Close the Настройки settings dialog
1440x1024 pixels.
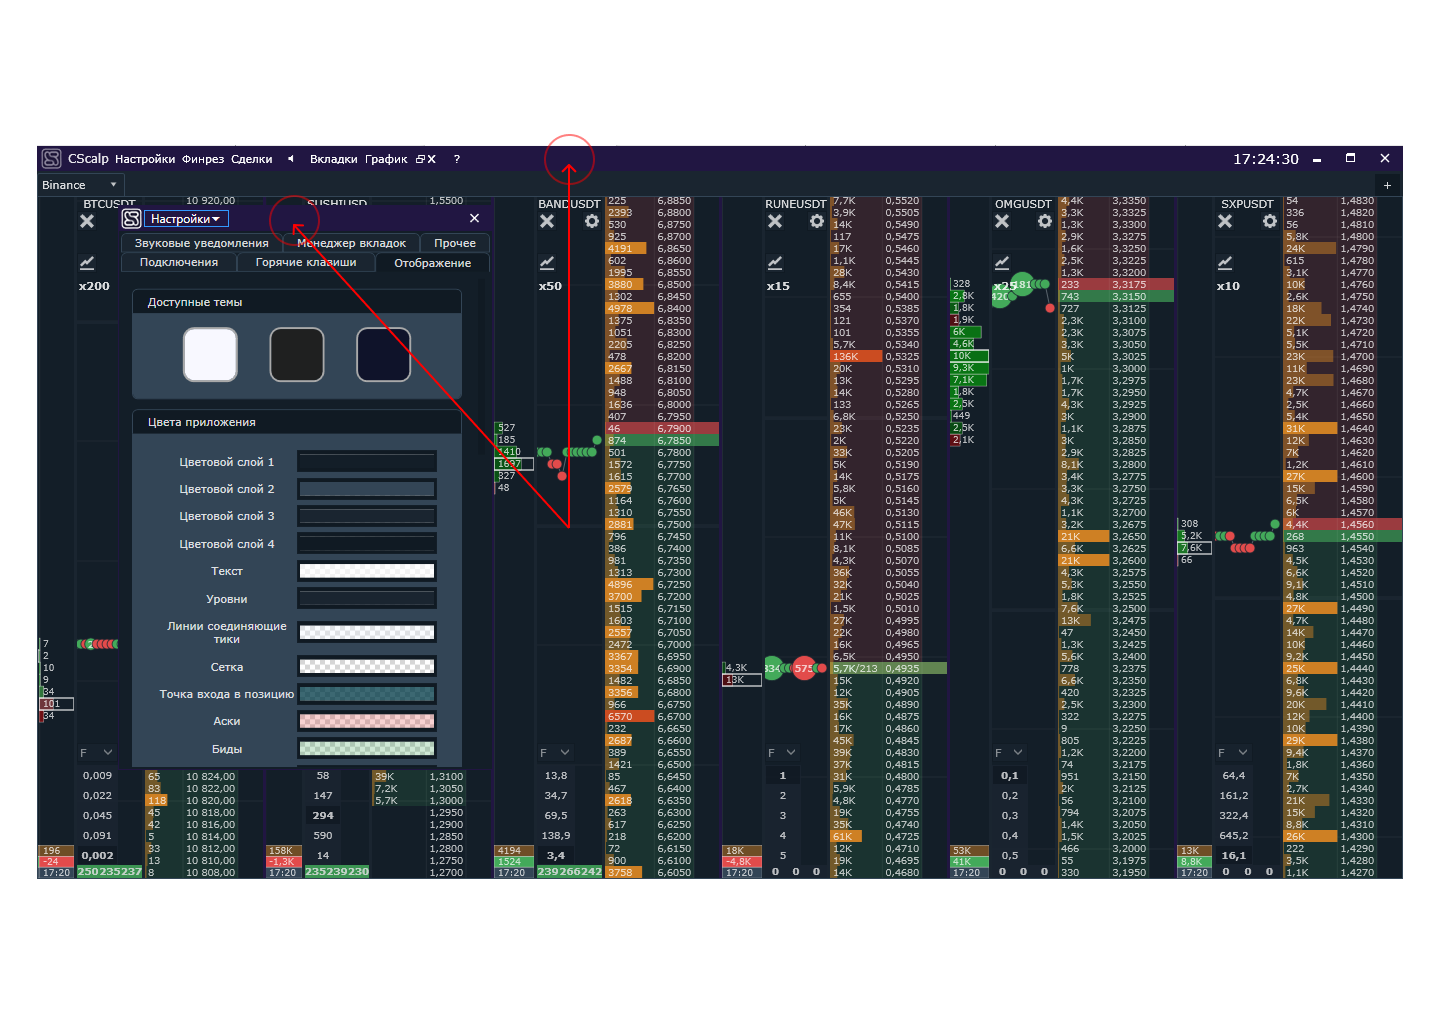coord(474,218)
